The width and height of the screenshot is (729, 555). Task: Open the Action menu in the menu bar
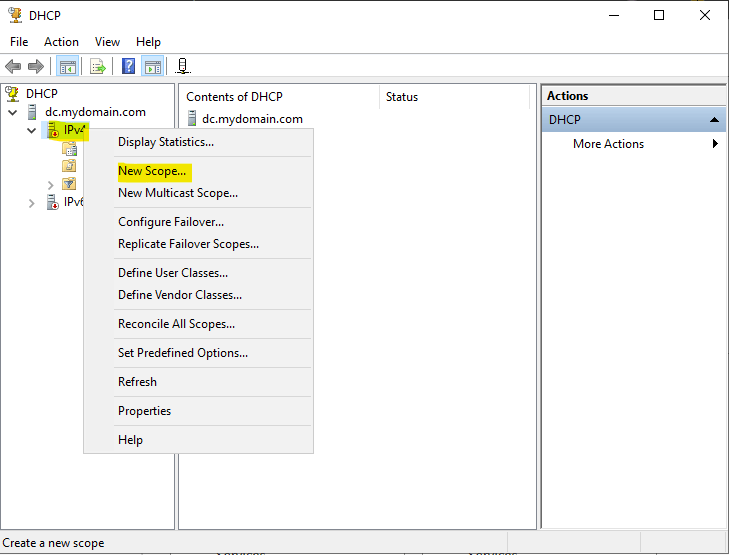coord(61,42)
